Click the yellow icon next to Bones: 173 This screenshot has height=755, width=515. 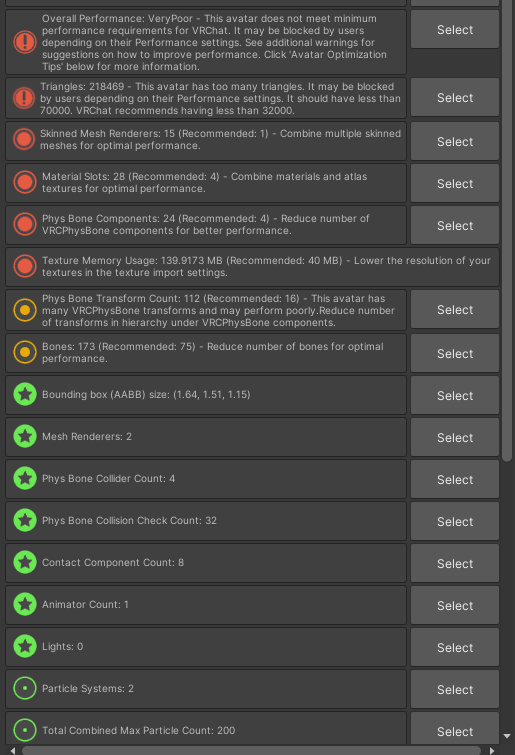point(25,352)
